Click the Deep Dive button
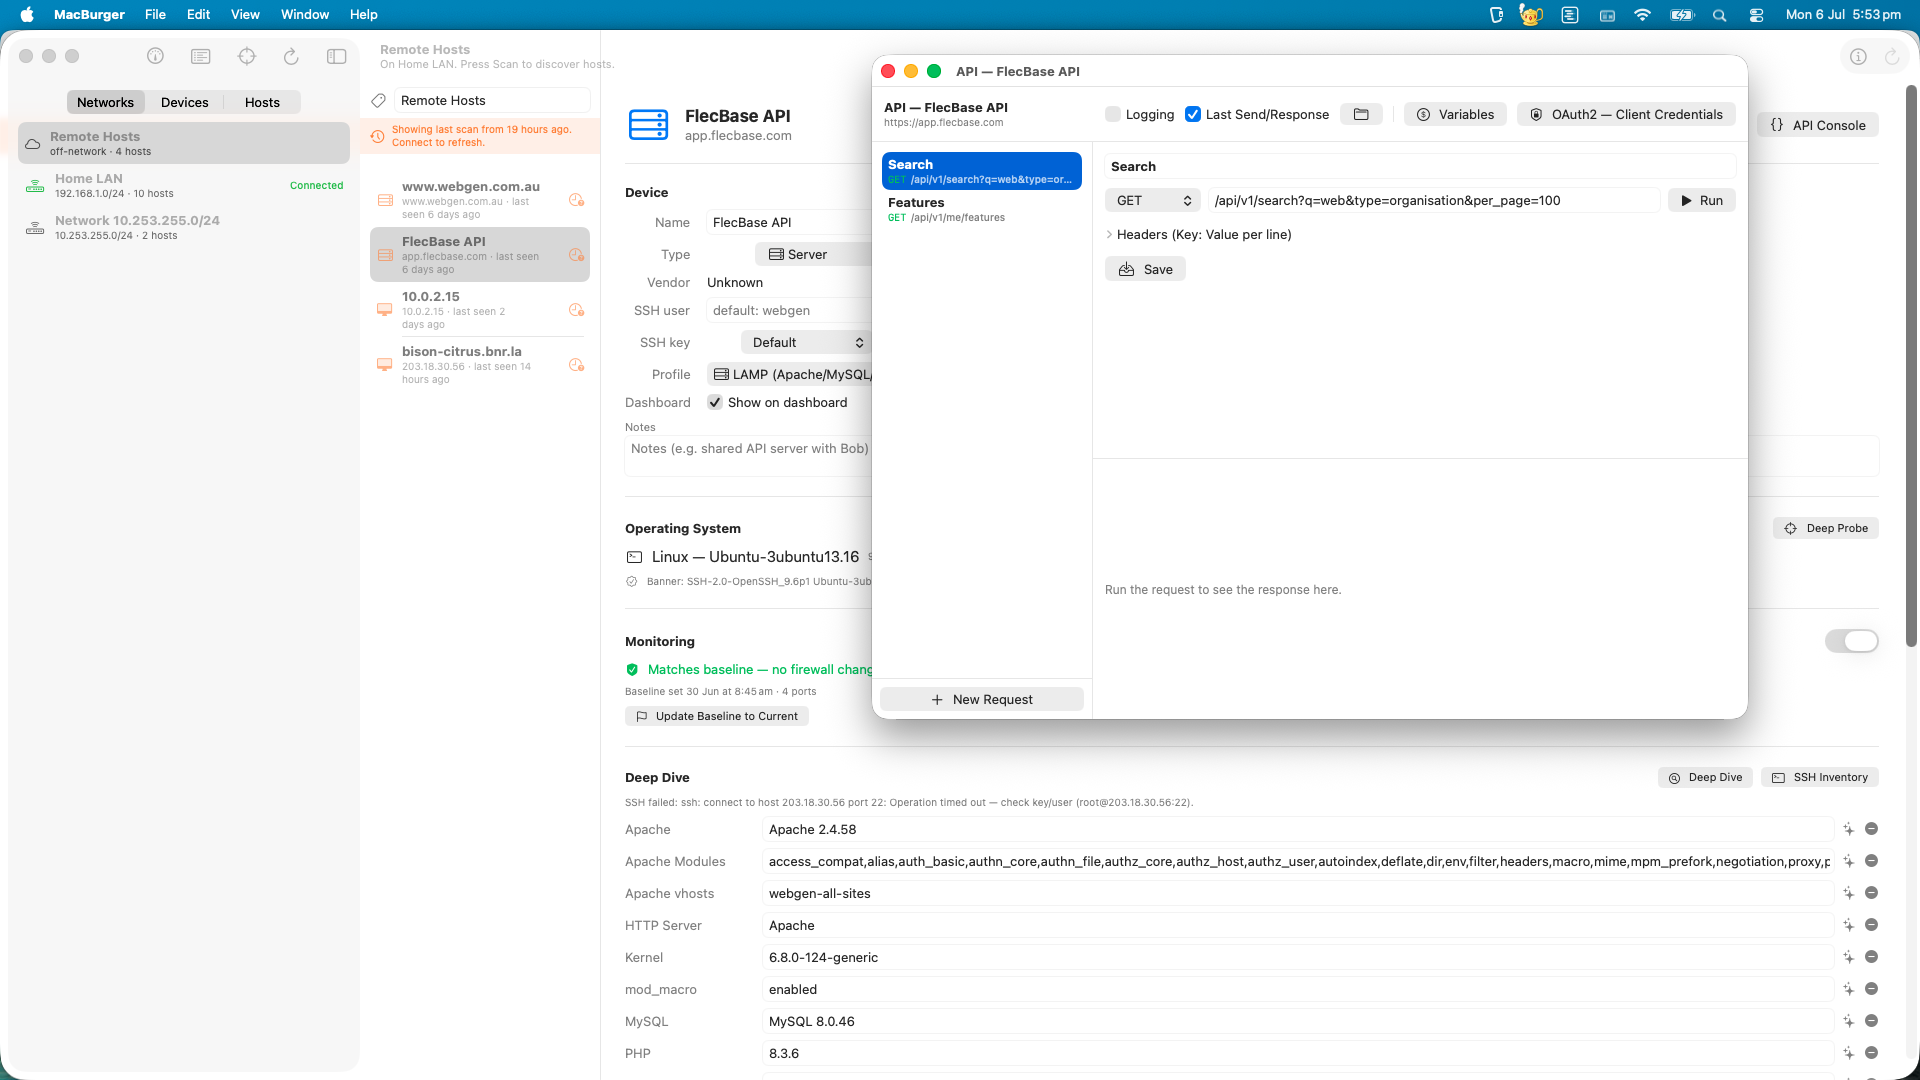 (1705, 777)
